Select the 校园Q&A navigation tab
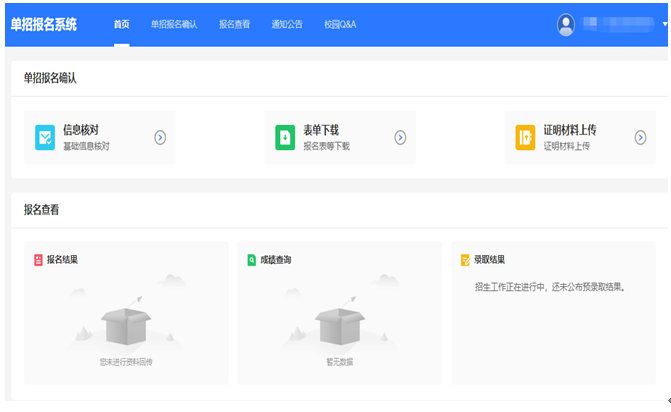The width and height of the screenshot is (671, 412). (x=340, y=24)
